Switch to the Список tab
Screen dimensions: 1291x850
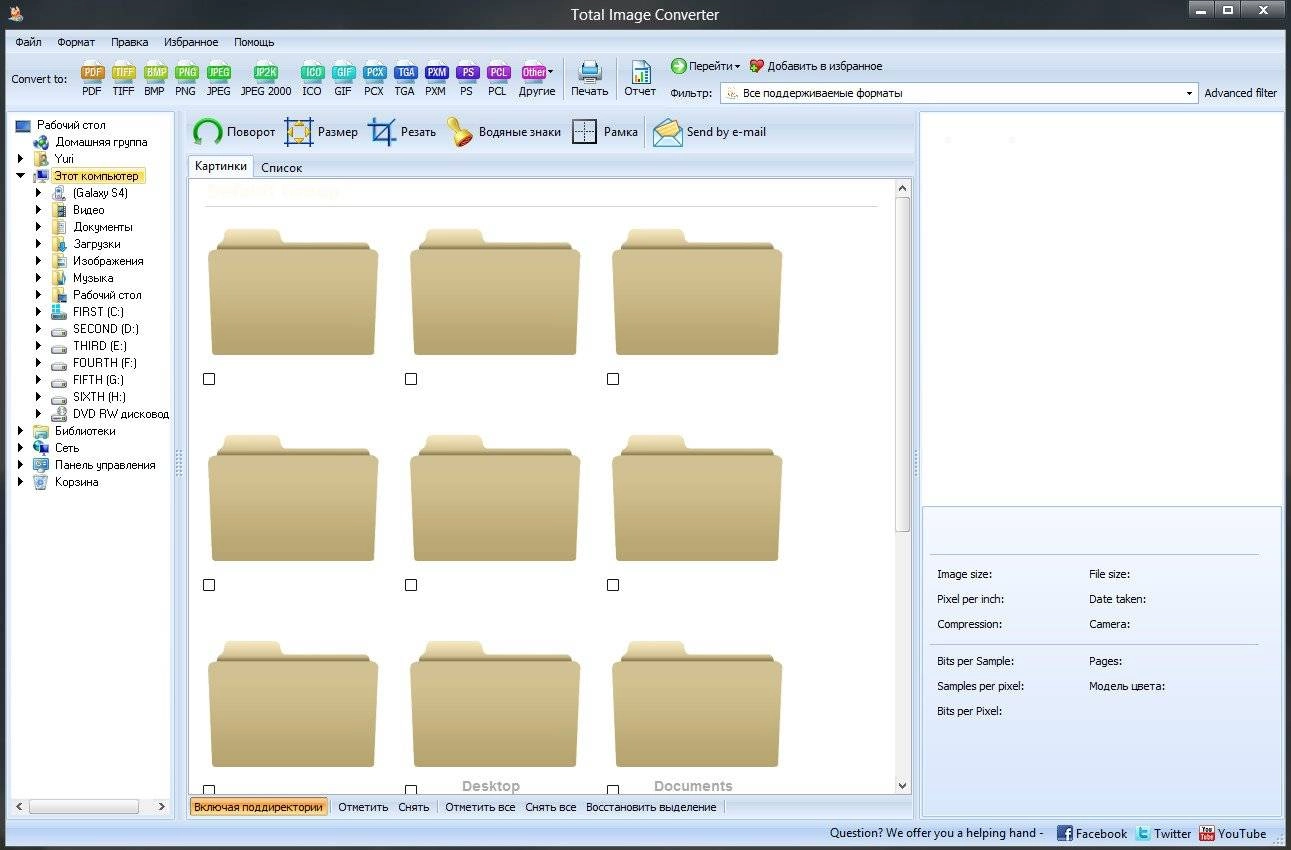pos(281,168)
